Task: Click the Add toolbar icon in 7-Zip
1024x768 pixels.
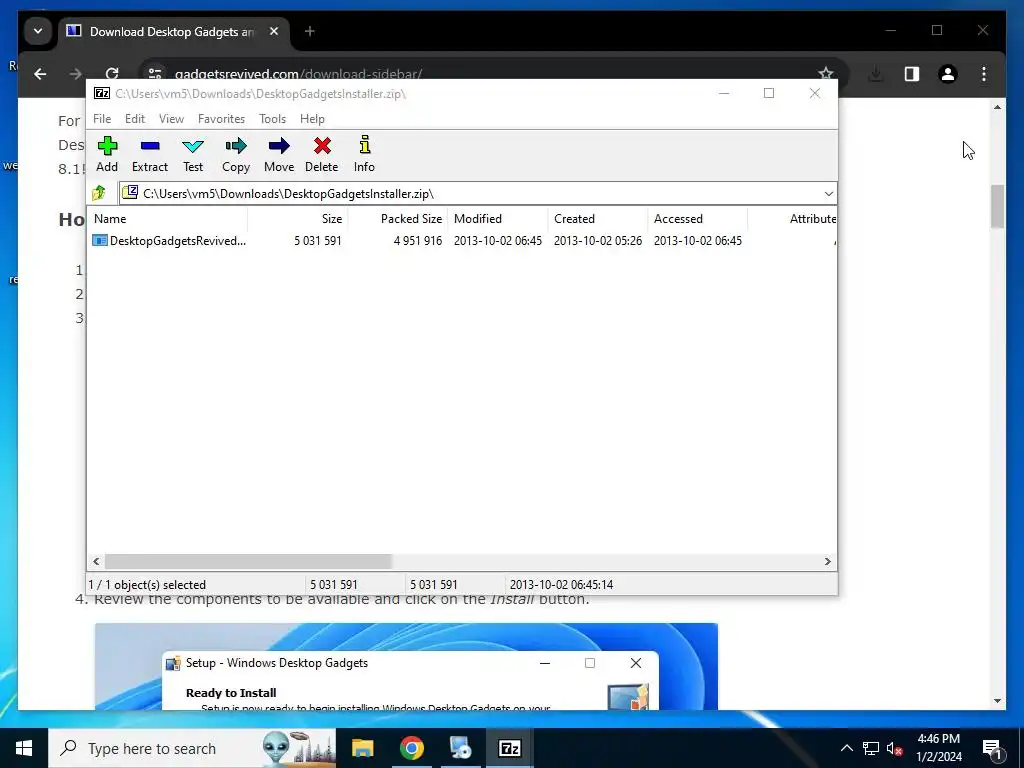Action: click(x=107, y=155)
